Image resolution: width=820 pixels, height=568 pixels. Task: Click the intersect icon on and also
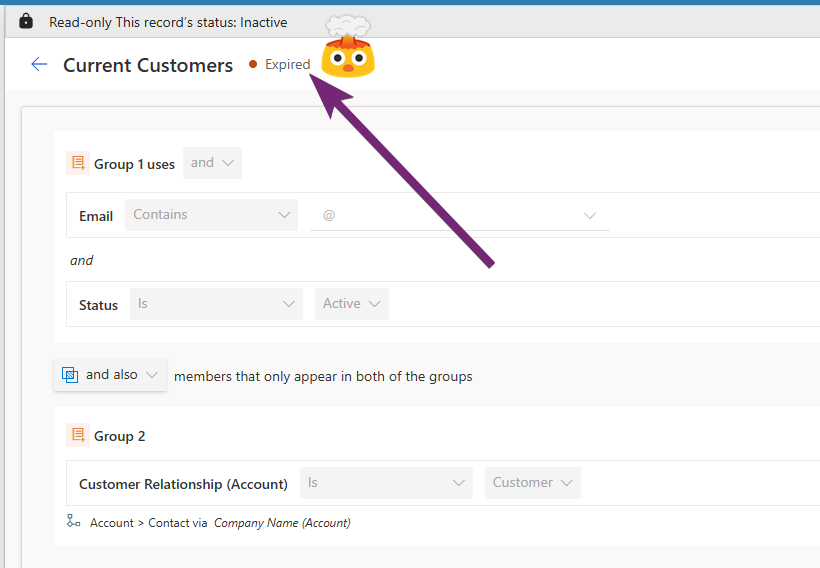(x=69, y=375)
